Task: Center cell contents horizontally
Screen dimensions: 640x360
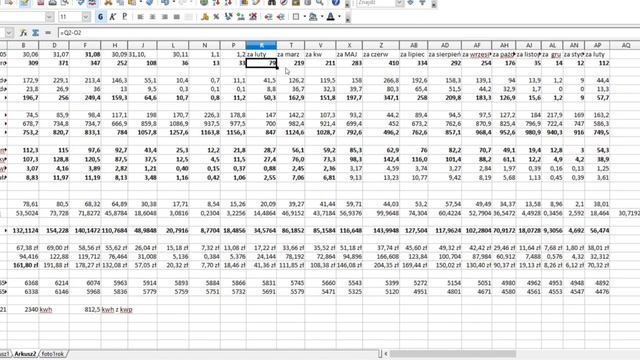Action: pos(153,17)
